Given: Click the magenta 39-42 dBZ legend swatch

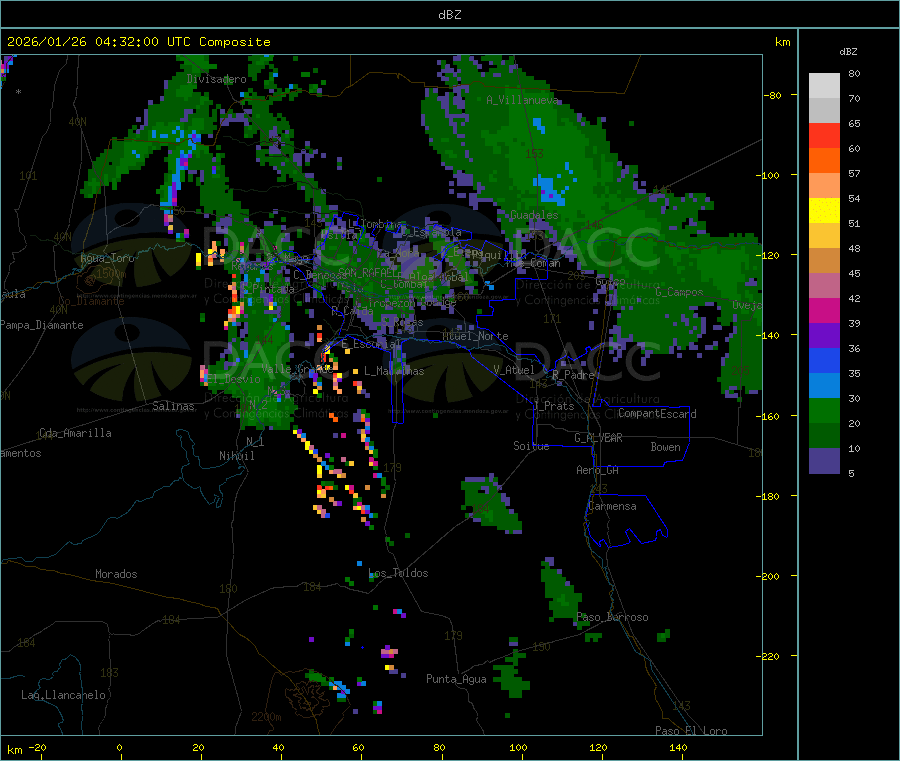Looking at the screenshot, I should pyautogui.click(x=824, y=310).
